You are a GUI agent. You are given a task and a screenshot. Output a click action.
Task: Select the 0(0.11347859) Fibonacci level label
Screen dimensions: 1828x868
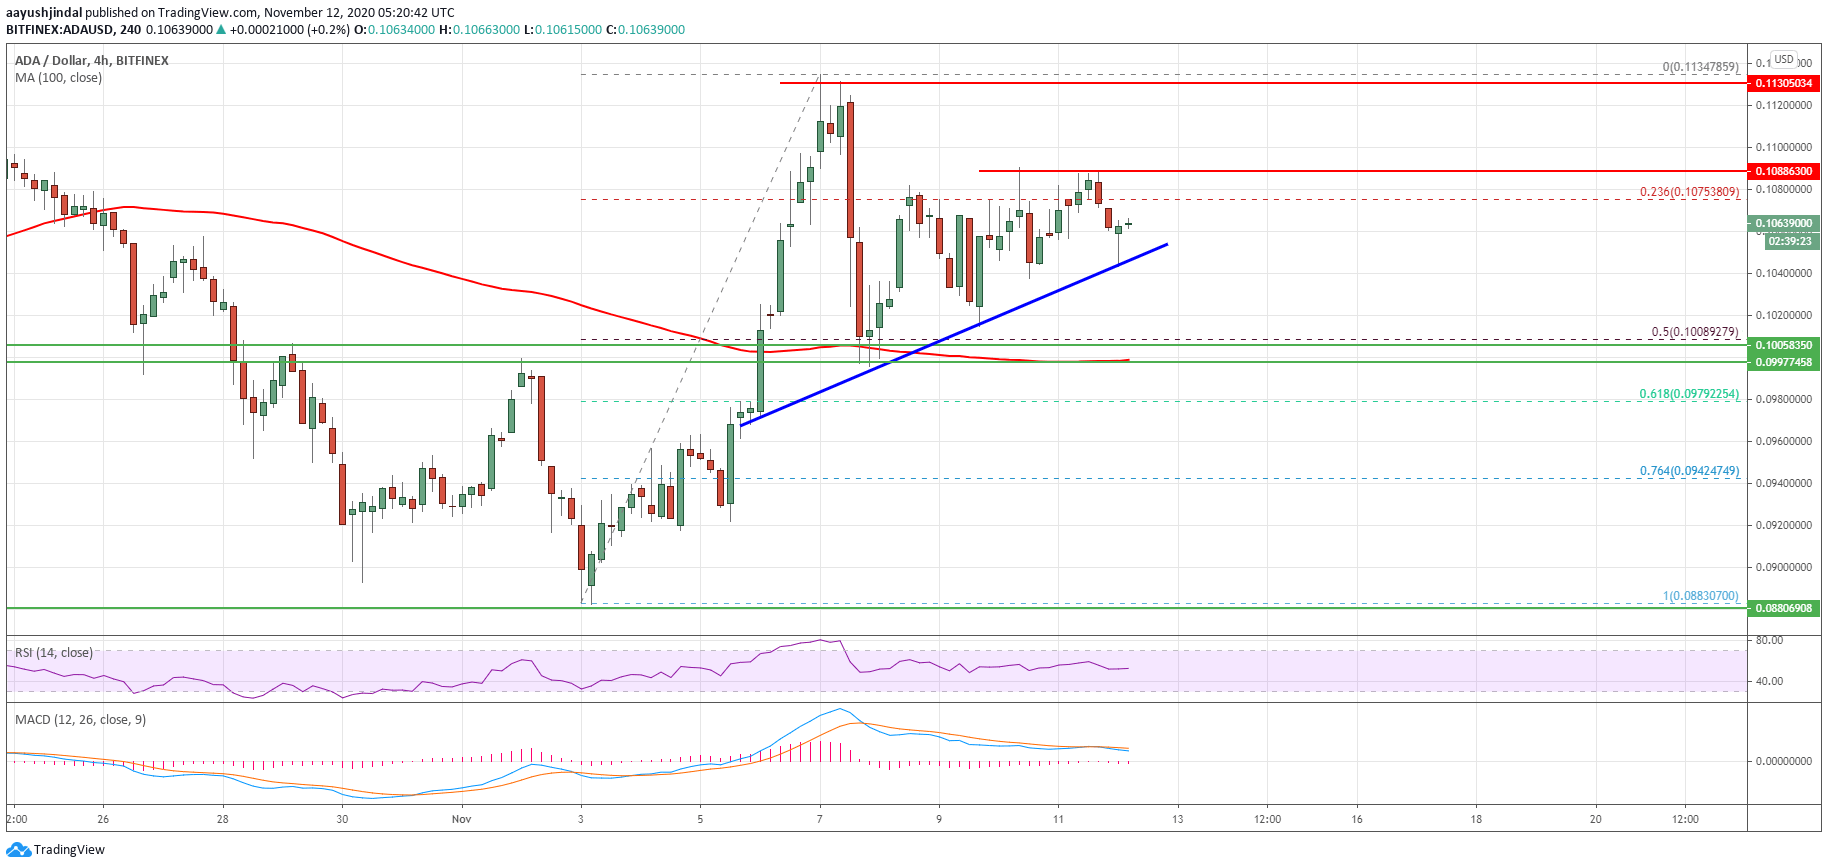(x=1700, y=67)
